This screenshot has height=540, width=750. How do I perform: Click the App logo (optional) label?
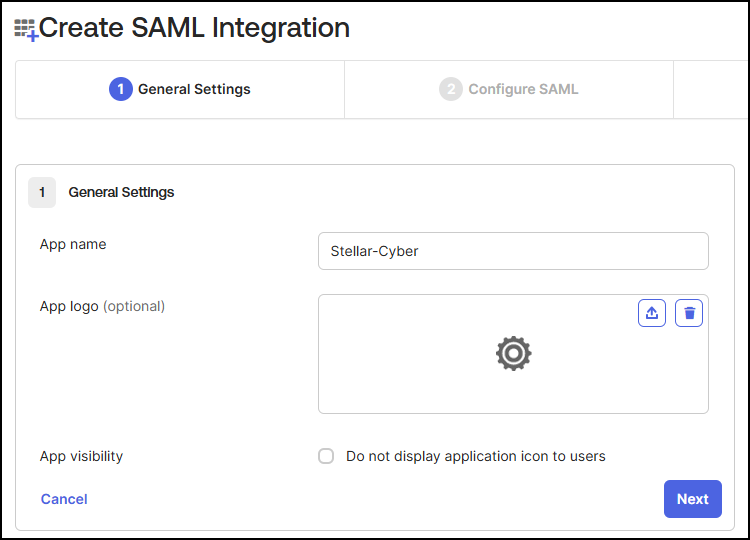102,306
